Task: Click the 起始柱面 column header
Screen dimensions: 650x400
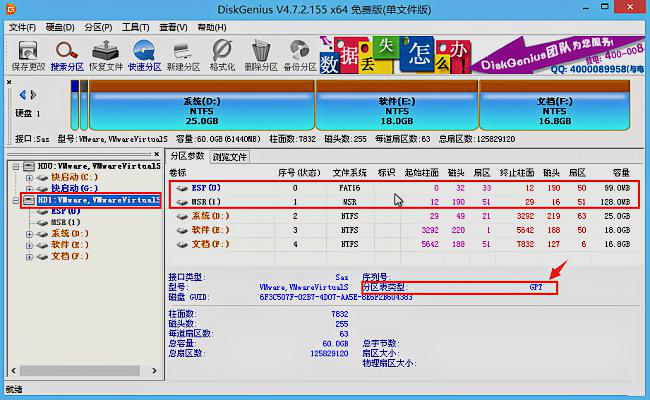Action: coord(421,173)
